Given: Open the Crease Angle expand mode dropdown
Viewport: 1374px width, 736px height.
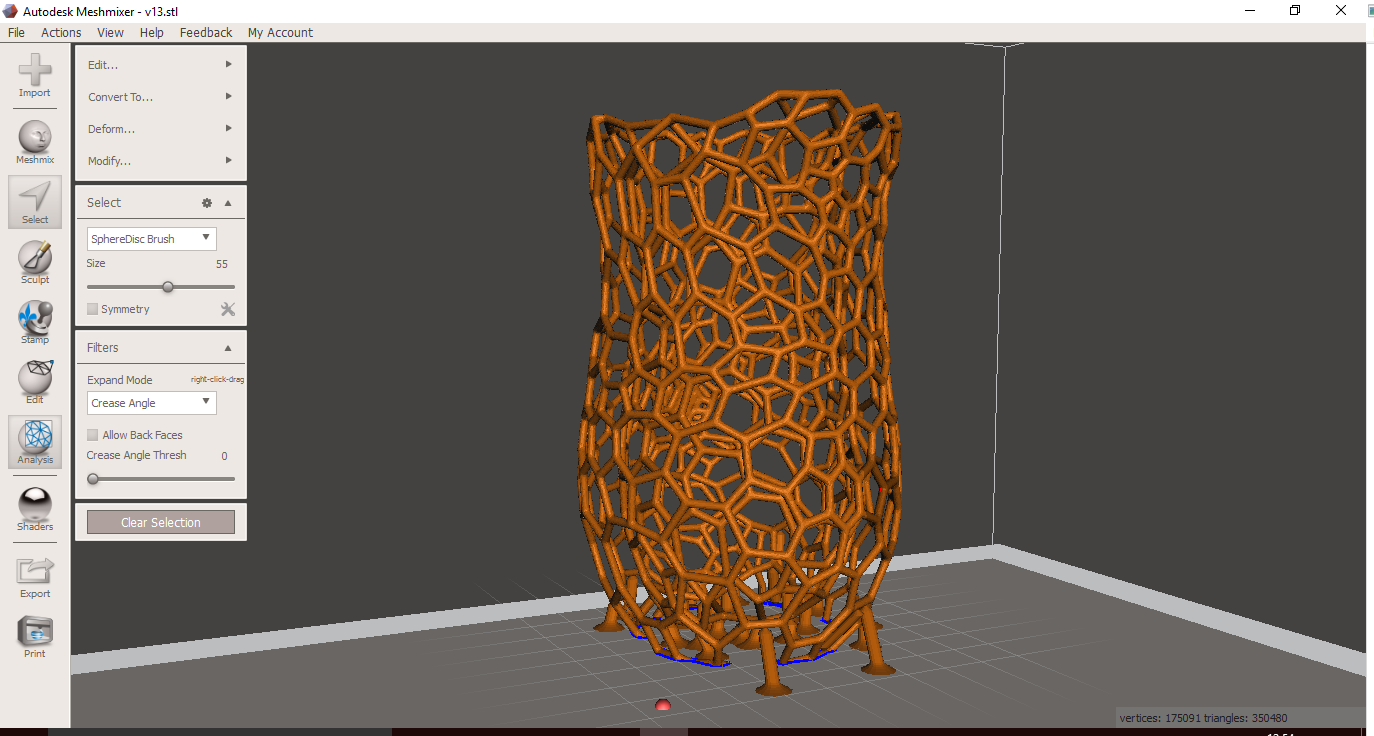Looking at the screenshot, I should (152, 403).
